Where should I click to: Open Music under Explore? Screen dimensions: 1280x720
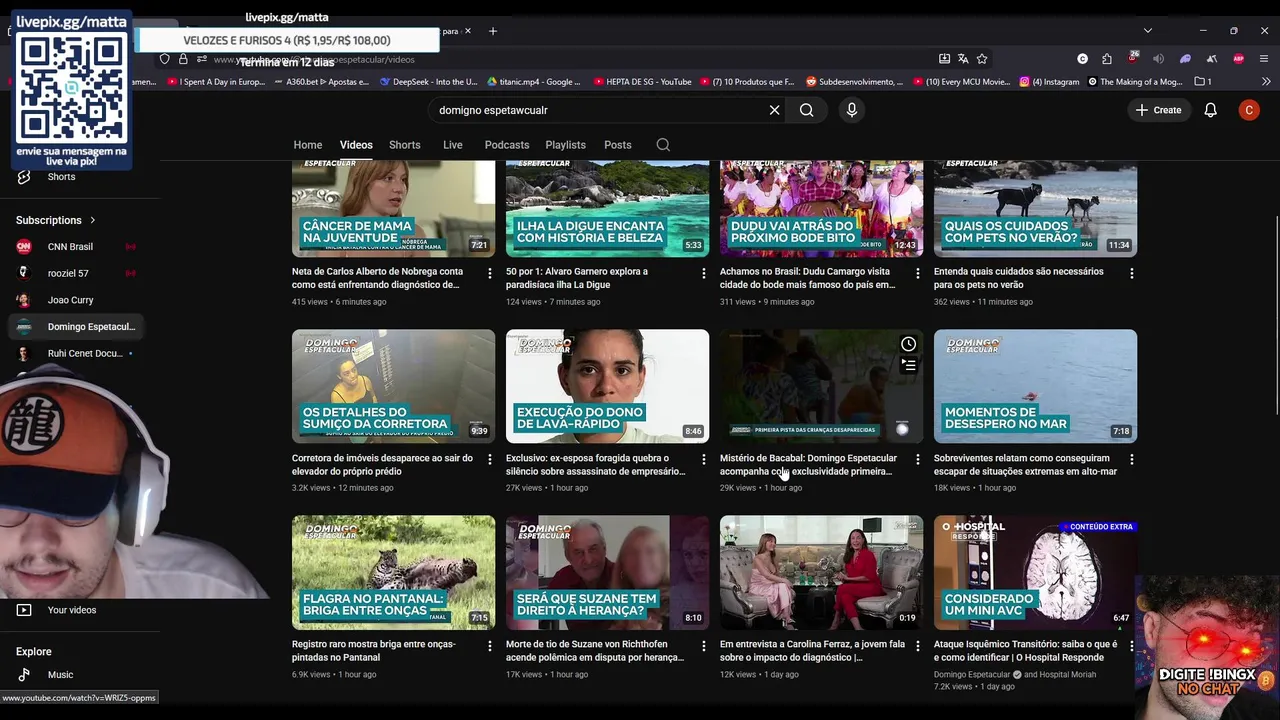pos(60,675)
